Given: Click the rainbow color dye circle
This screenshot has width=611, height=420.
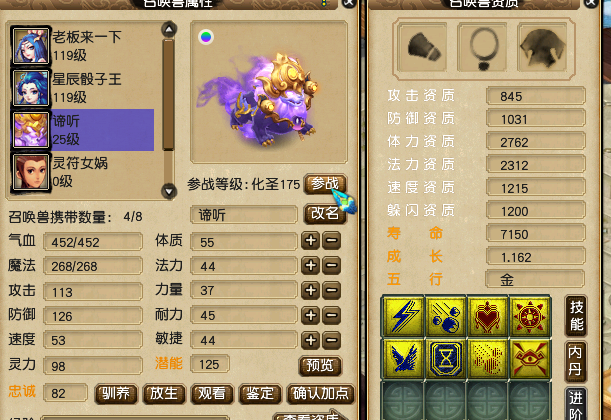Looking at the screenshot, I should click(206, 37).
